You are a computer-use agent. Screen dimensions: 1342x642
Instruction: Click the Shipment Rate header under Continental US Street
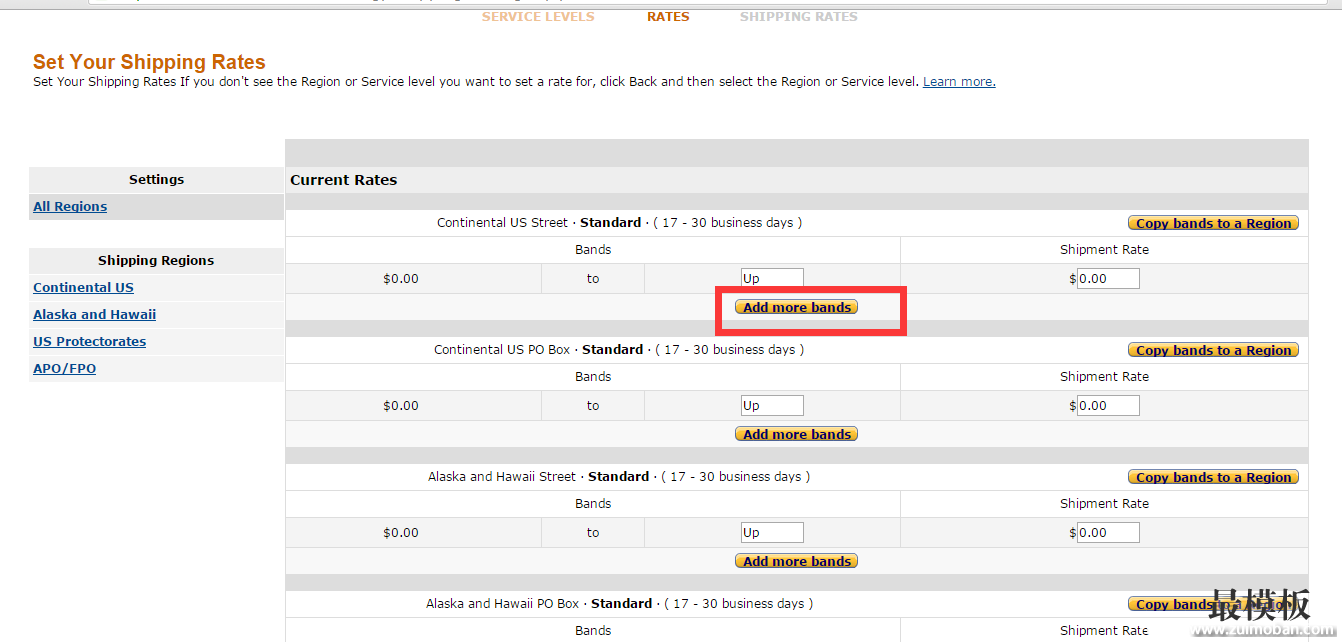1105,250
